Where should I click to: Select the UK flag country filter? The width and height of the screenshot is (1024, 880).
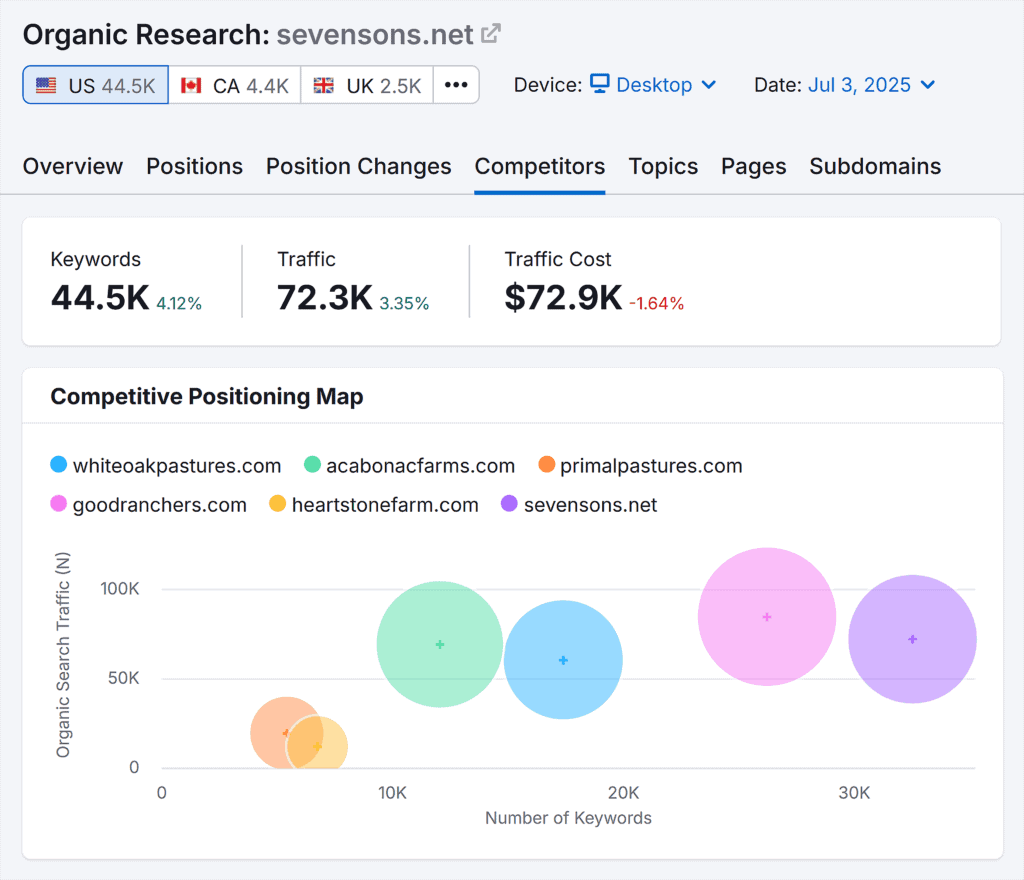click(x=322, y=85)
